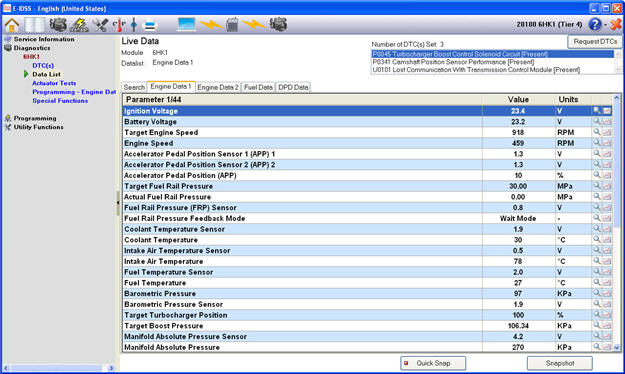Screen dimensions: 625x374
Task: Open the service manual book icon
Action: tap(35, 25)
